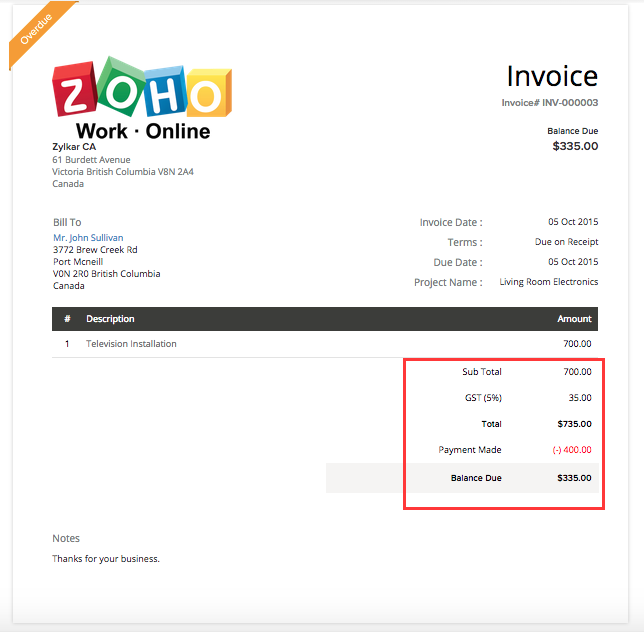Click the Notes heading
The height and width of the screenshot is (632, 644).
click(x=66, y=538)
